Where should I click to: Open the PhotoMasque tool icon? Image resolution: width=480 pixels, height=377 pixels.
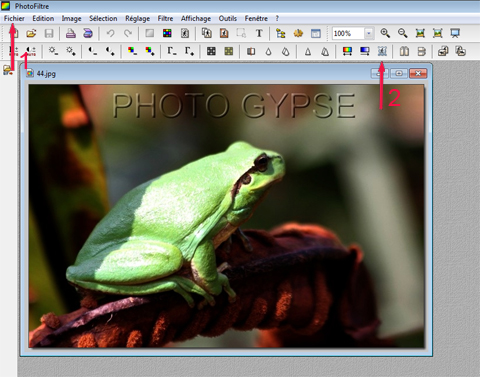point(382,51)
